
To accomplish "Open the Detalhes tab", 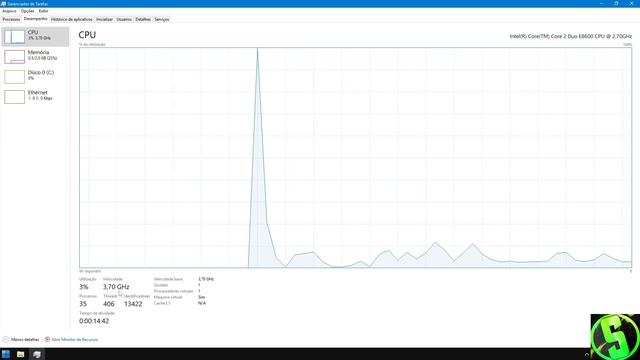I will pos(143,19).
